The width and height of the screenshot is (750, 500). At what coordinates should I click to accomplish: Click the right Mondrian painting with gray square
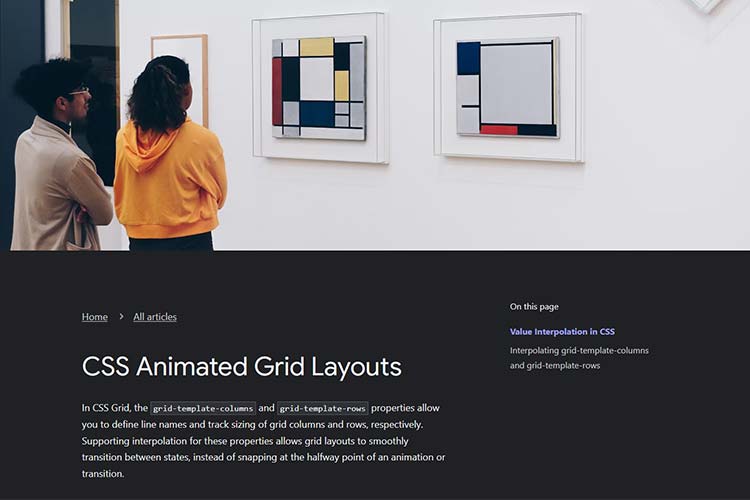[508, 87]
